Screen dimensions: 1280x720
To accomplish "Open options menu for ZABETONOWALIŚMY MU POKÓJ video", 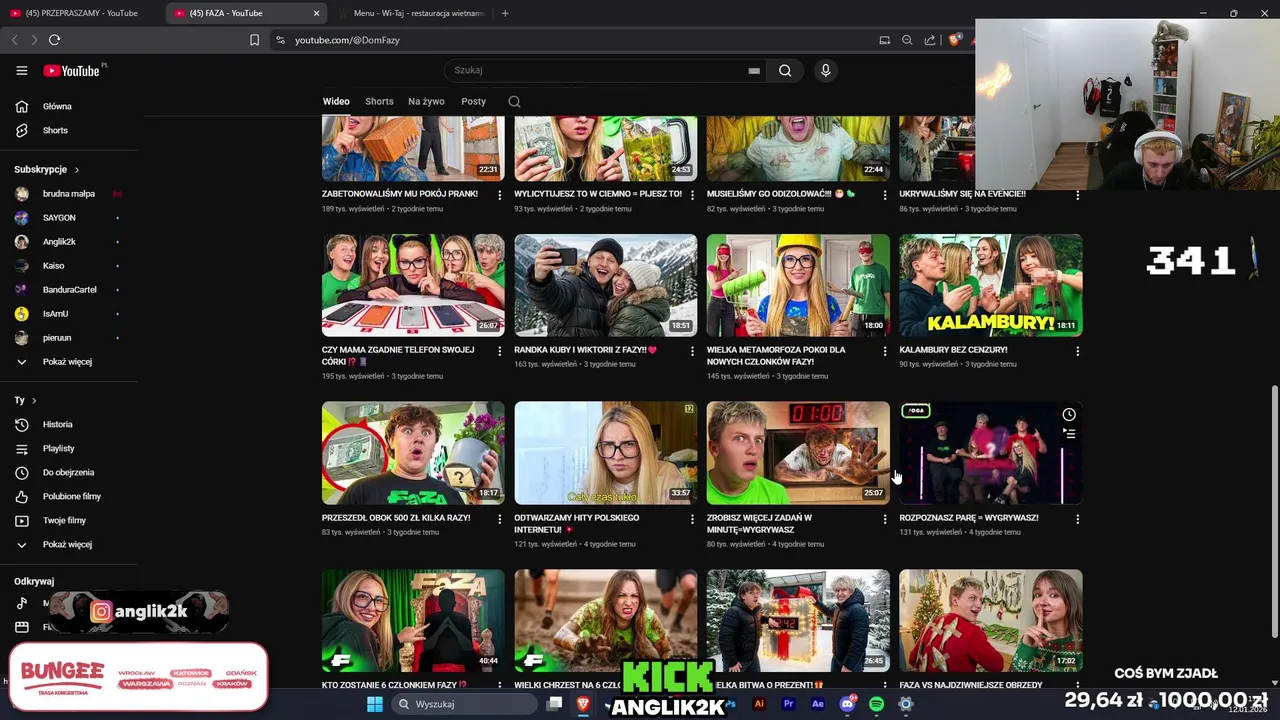I will pos(499,195).
